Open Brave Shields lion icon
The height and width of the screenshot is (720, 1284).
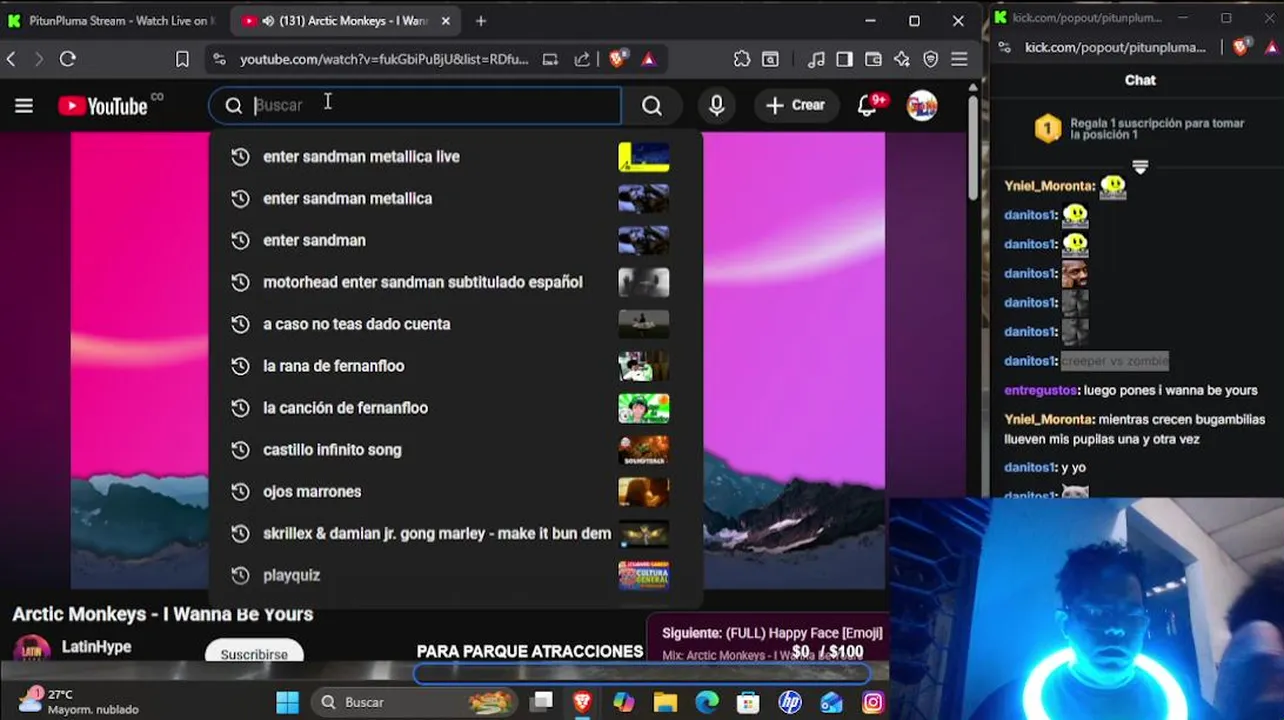(618, 60)
